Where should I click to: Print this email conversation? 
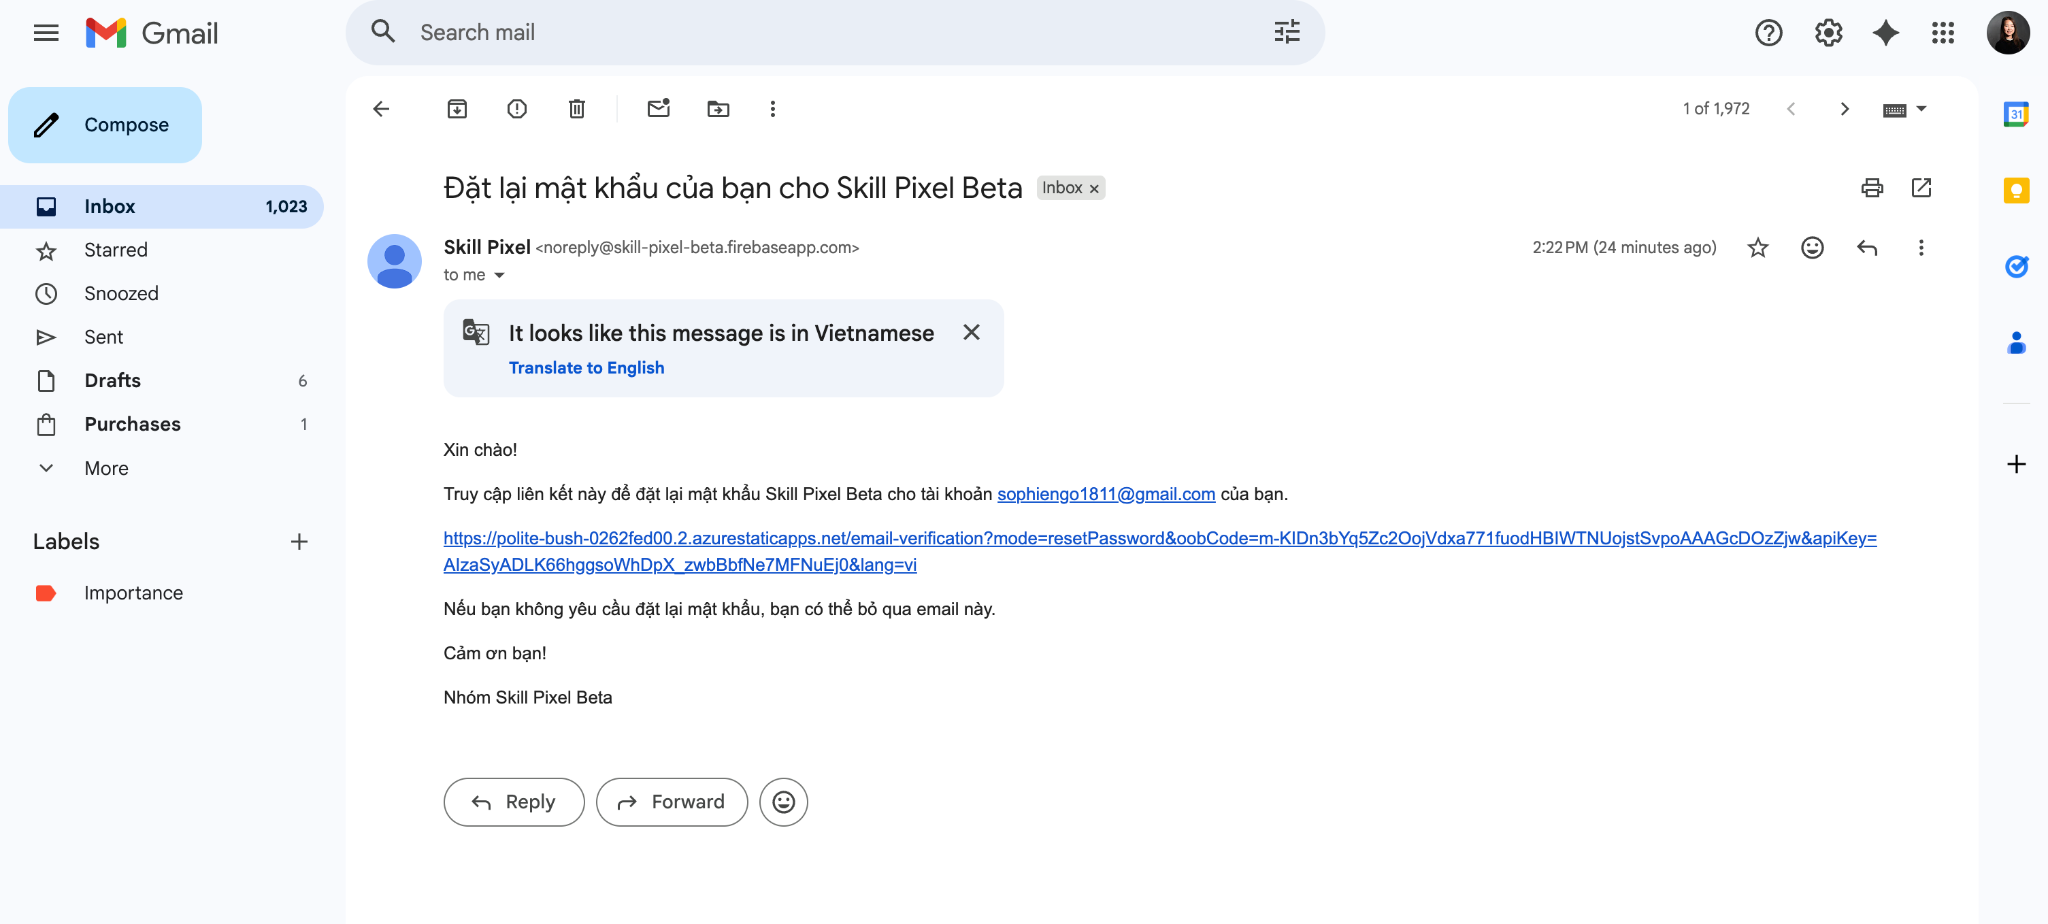(1872, 188)
